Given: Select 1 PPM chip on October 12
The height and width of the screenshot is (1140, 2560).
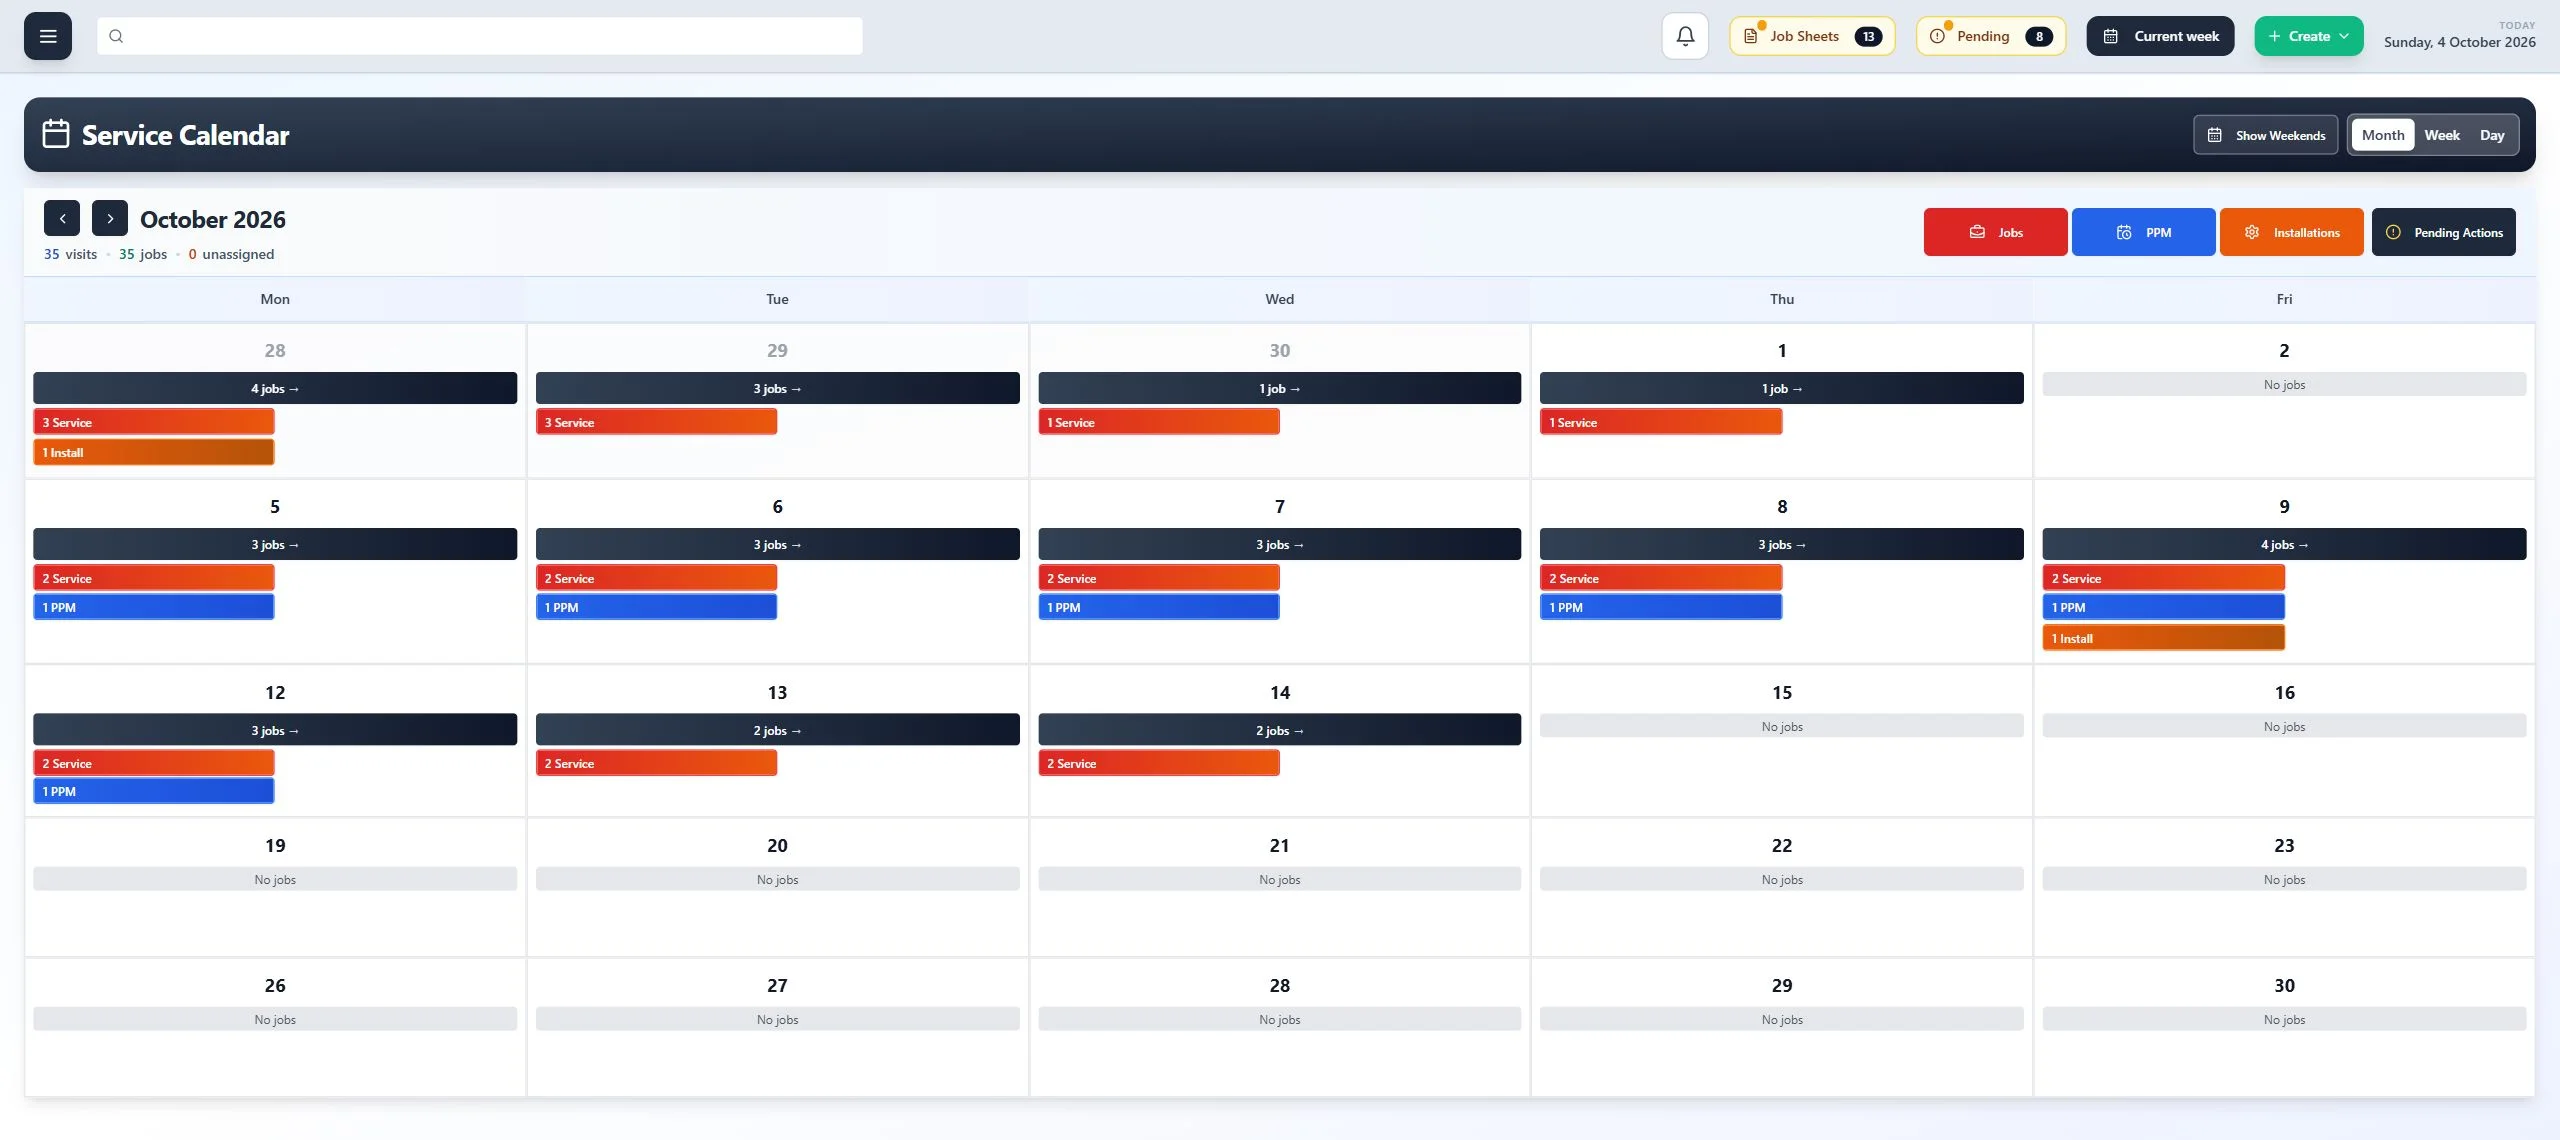Looking at the screenshot, I should coord(154,791).
